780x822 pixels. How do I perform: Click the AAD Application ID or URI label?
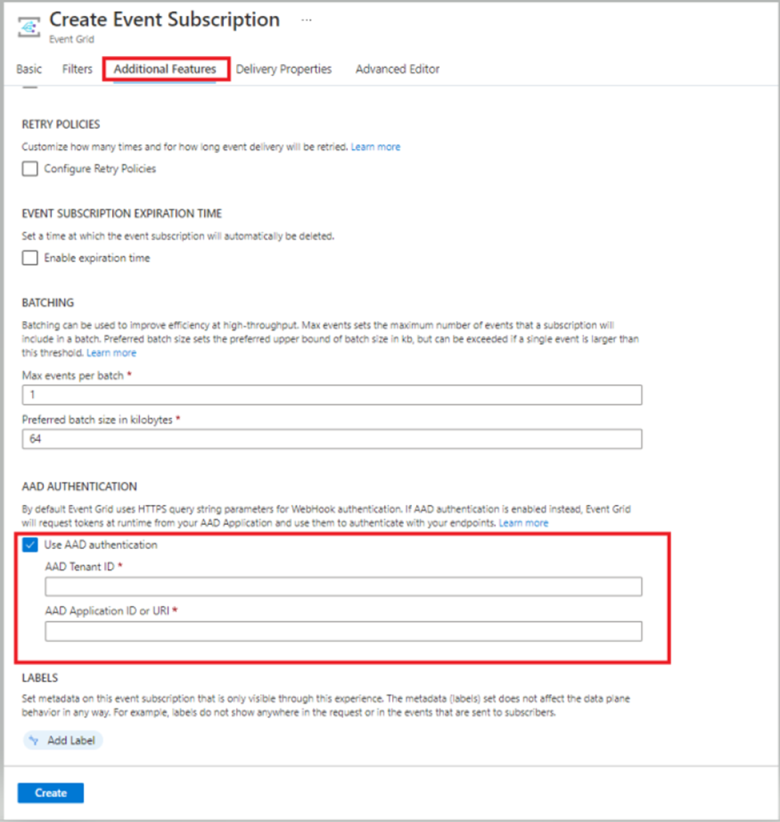[107, 611]
